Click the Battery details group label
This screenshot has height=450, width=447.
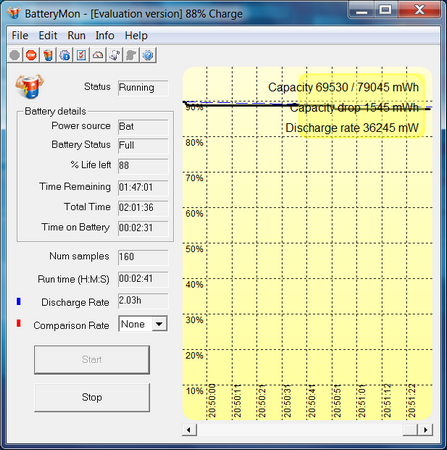[55, 111]
